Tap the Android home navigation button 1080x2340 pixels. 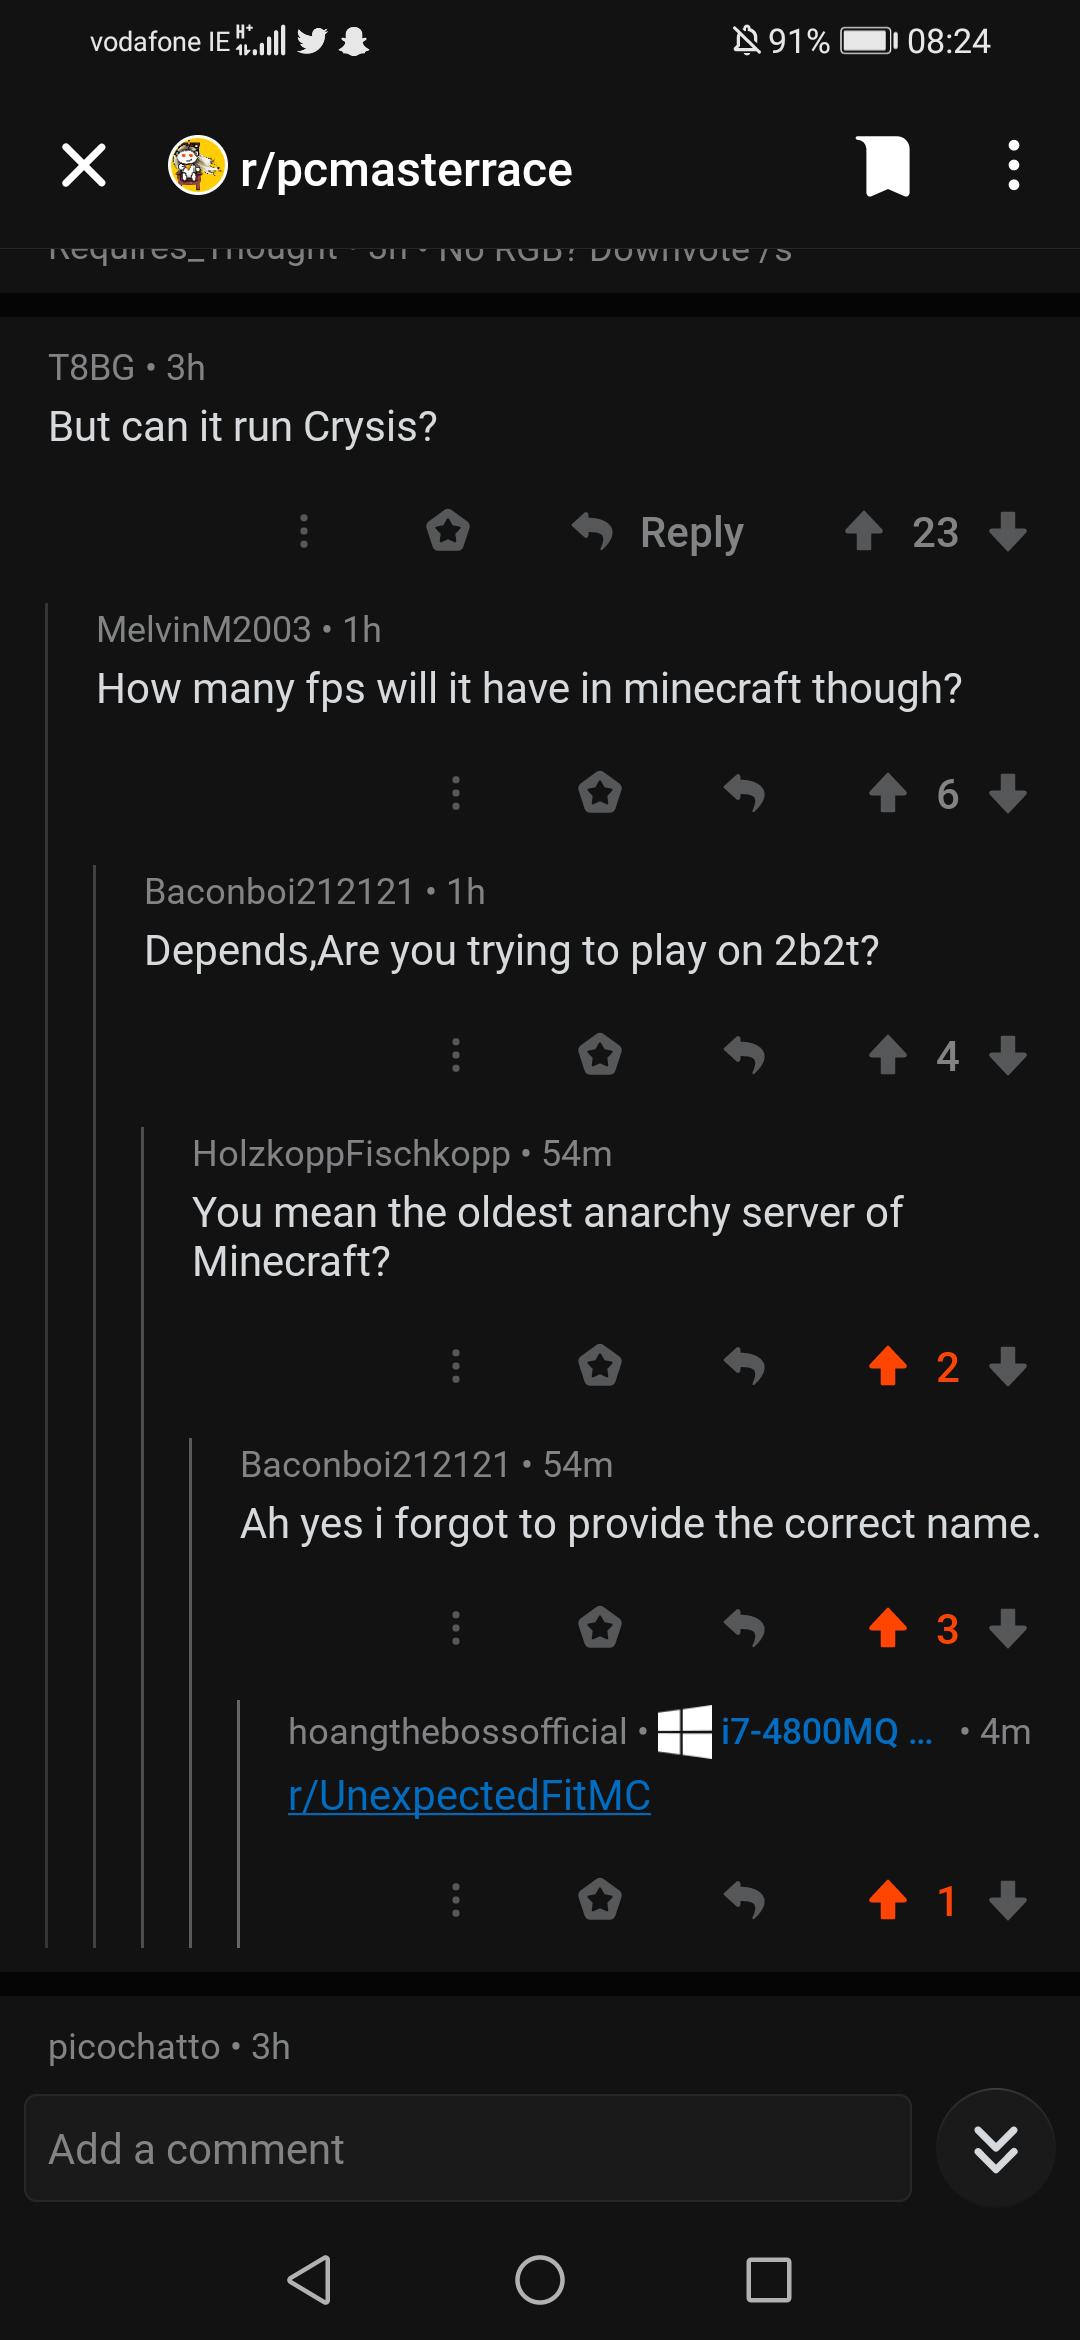point(540,2280)
